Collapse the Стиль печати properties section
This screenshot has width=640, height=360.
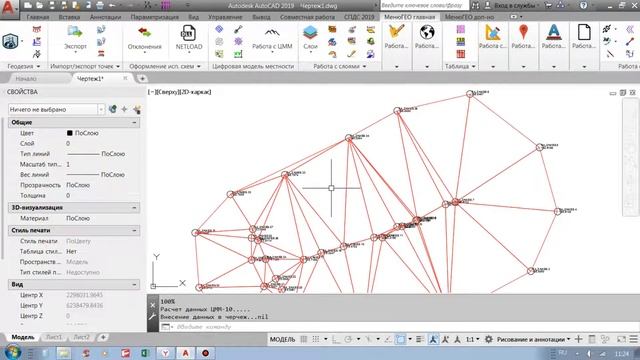coord(134,231)
